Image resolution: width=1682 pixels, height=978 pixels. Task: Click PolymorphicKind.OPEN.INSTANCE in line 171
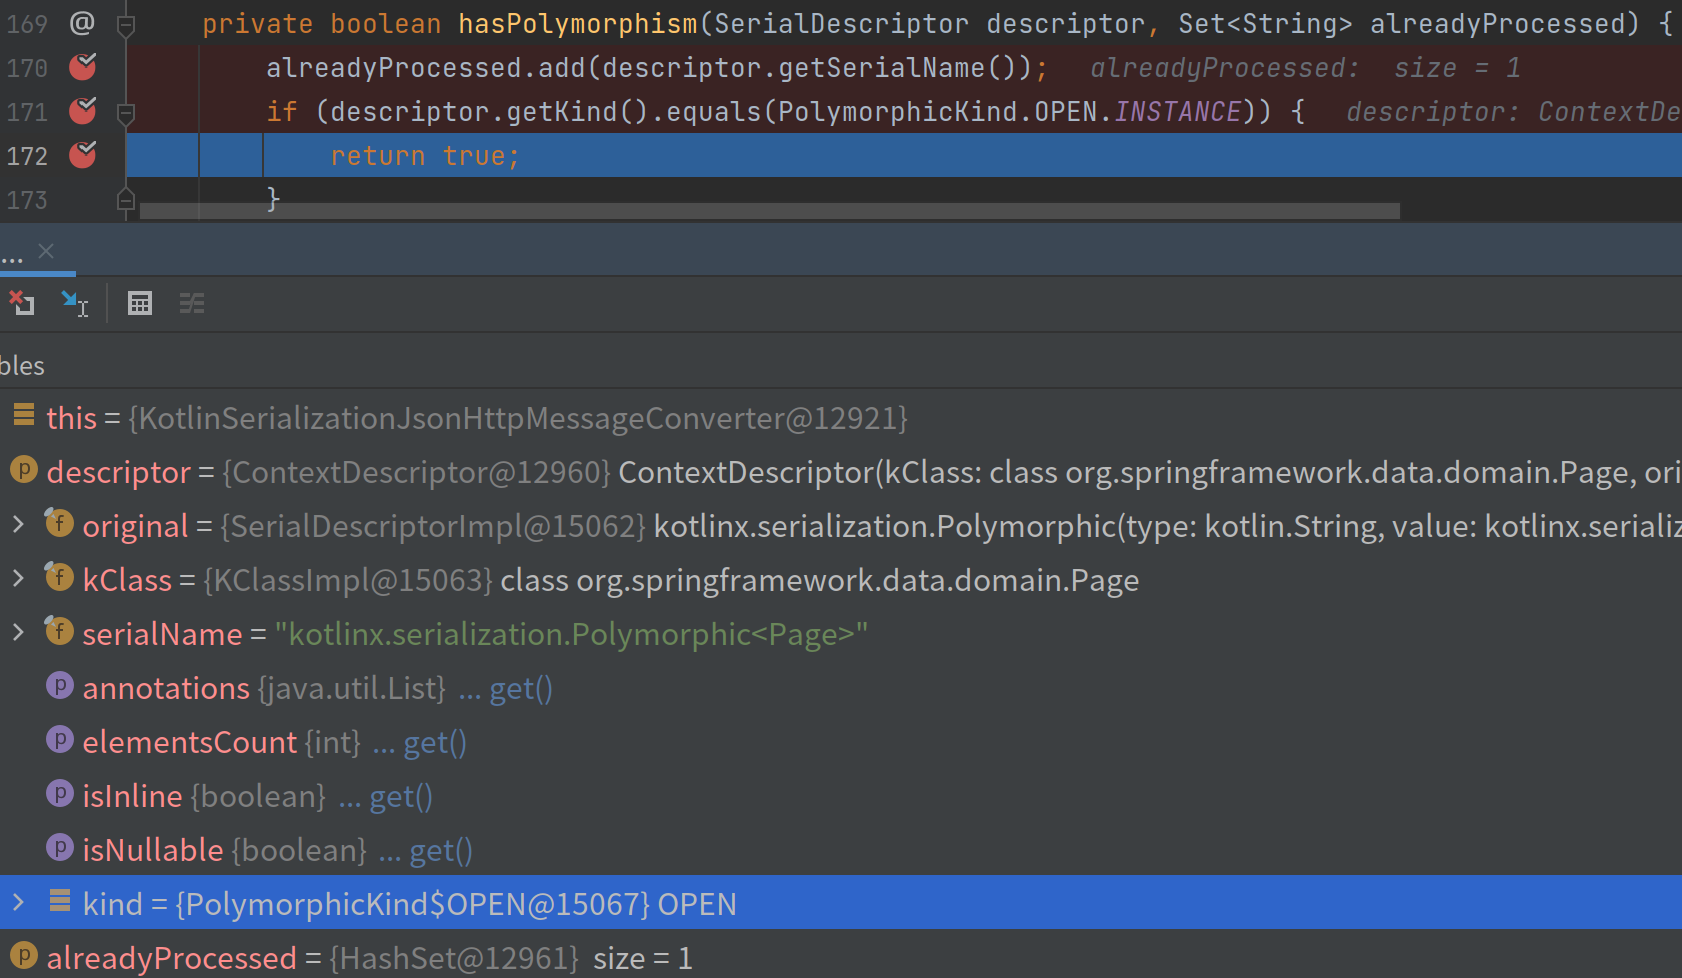tap(1010, 112)
